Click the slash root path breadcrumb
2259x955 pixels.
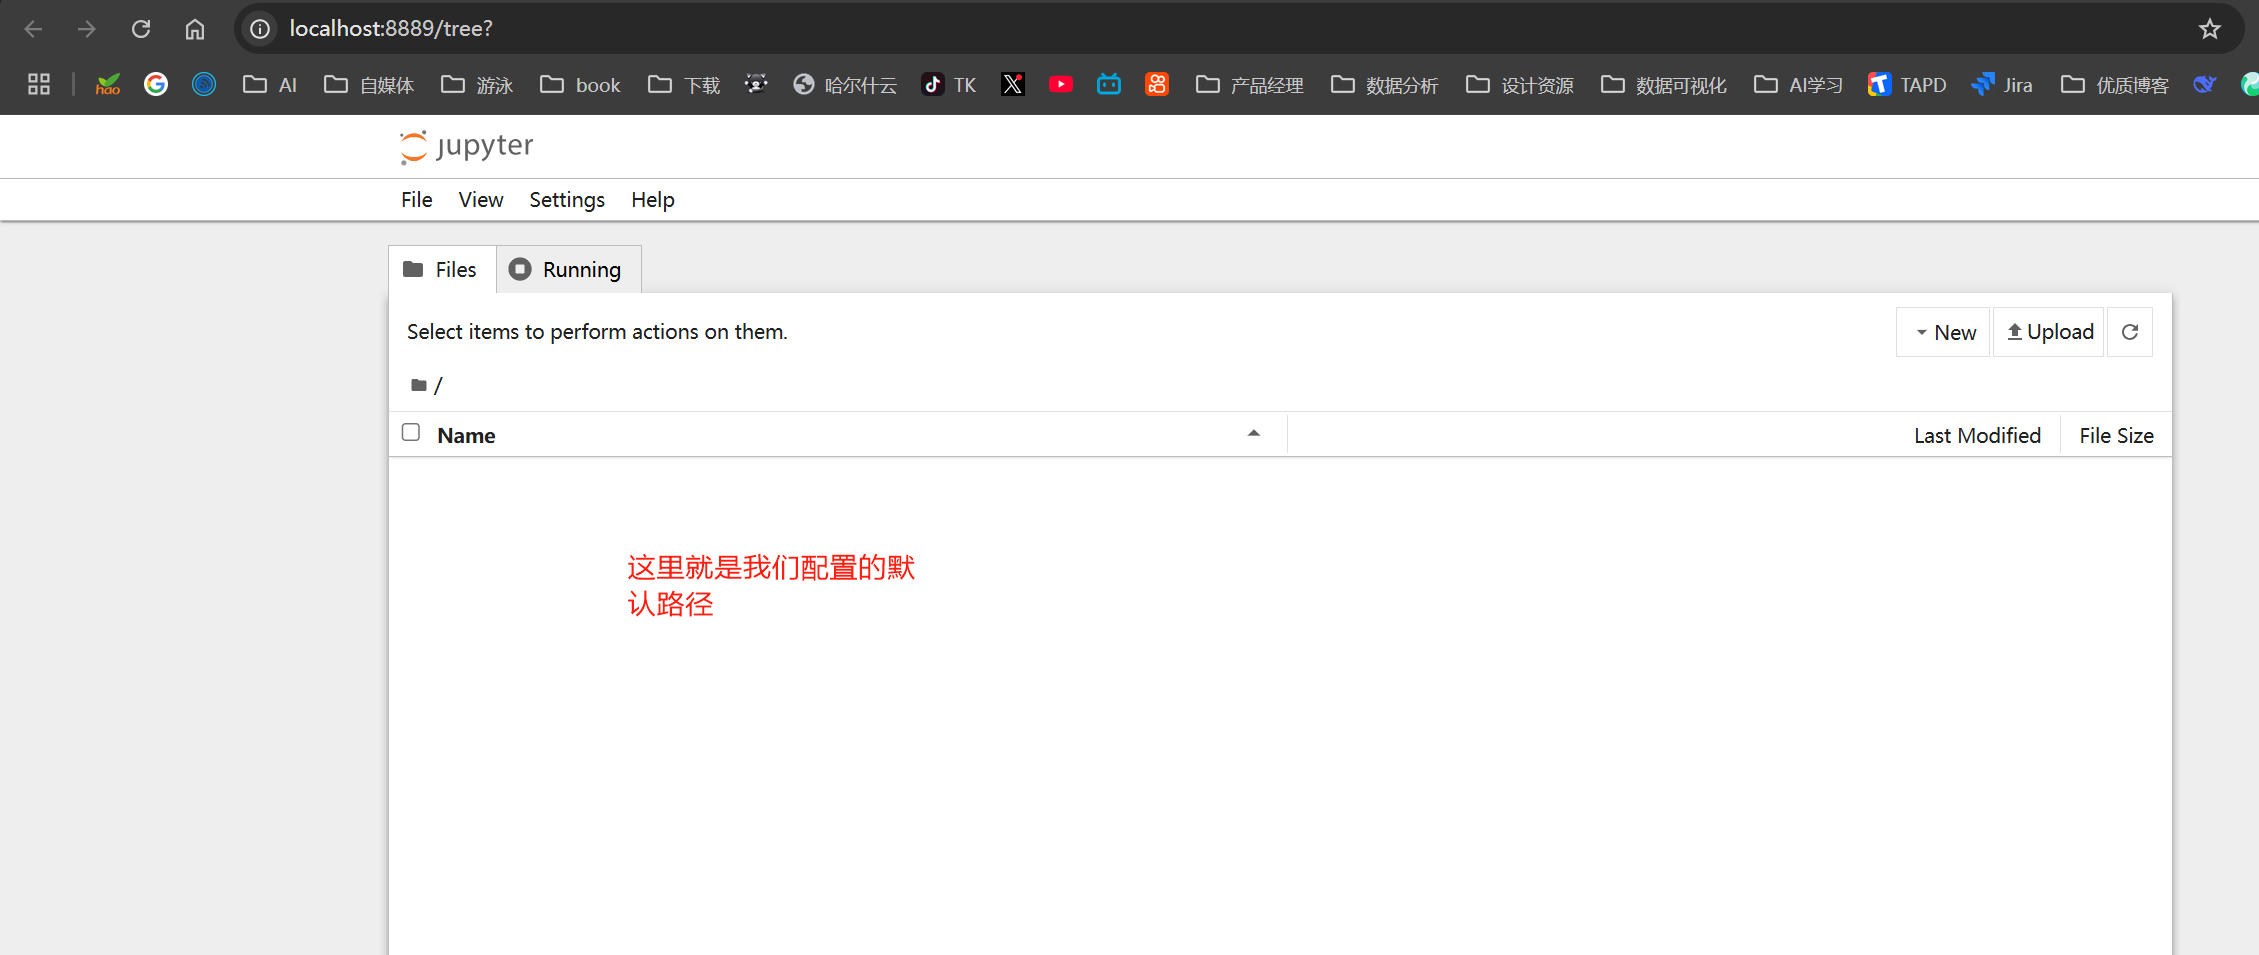438,385
